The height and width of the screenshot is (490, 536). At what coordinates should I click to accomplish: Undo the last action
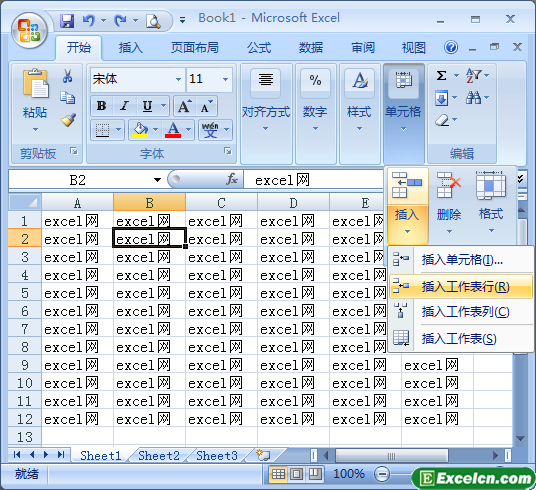pos(89,21)
